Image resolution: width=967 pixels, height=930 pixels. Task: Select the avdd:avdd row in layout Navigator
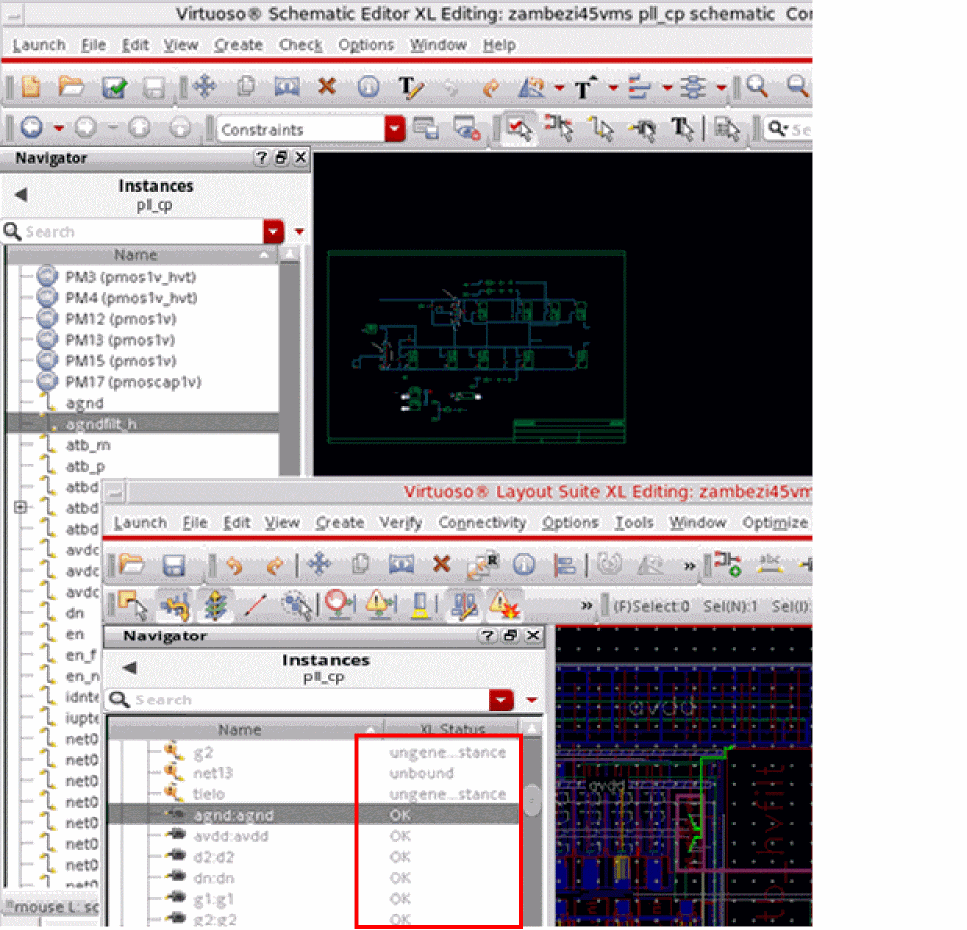221,836
